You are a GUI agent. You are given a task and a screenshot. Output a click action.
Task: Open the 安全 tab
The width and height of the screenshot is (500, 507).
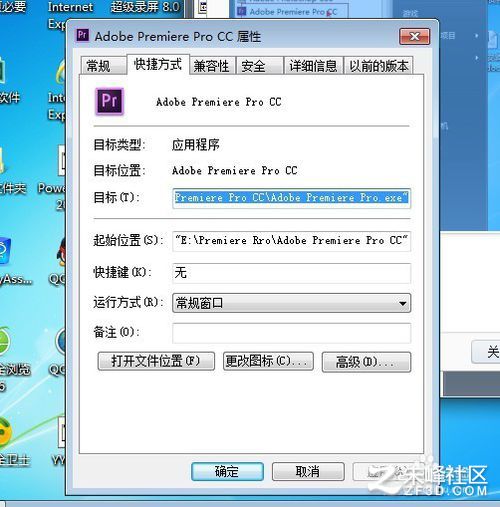pos(259,66)
